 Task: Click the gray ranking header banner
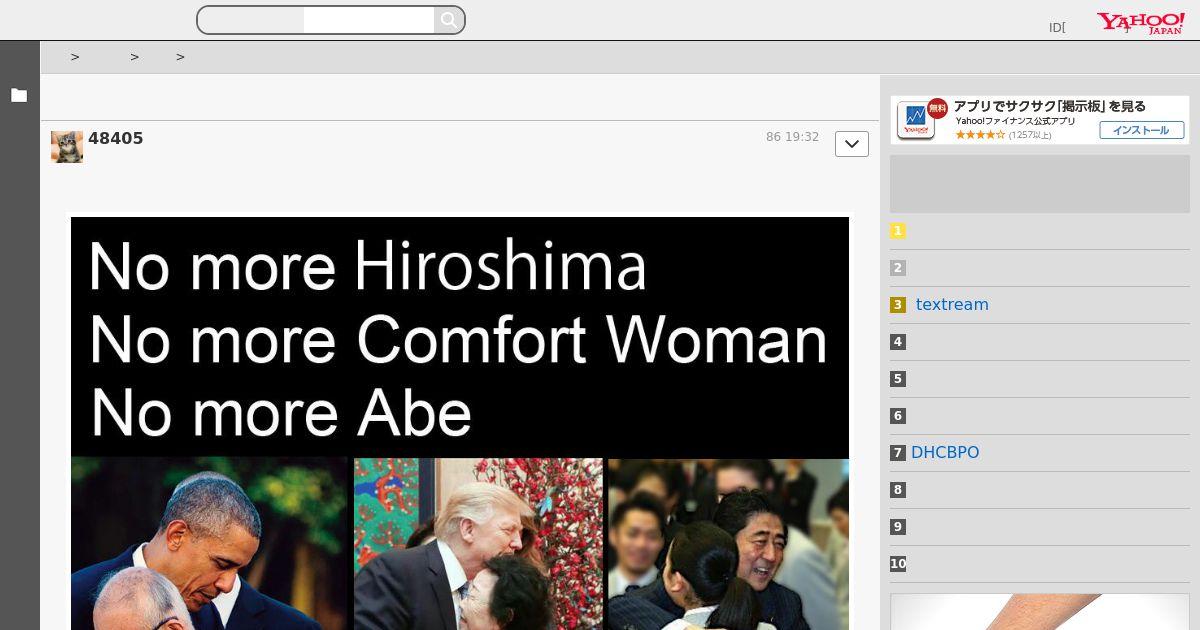click(1040, 184)
